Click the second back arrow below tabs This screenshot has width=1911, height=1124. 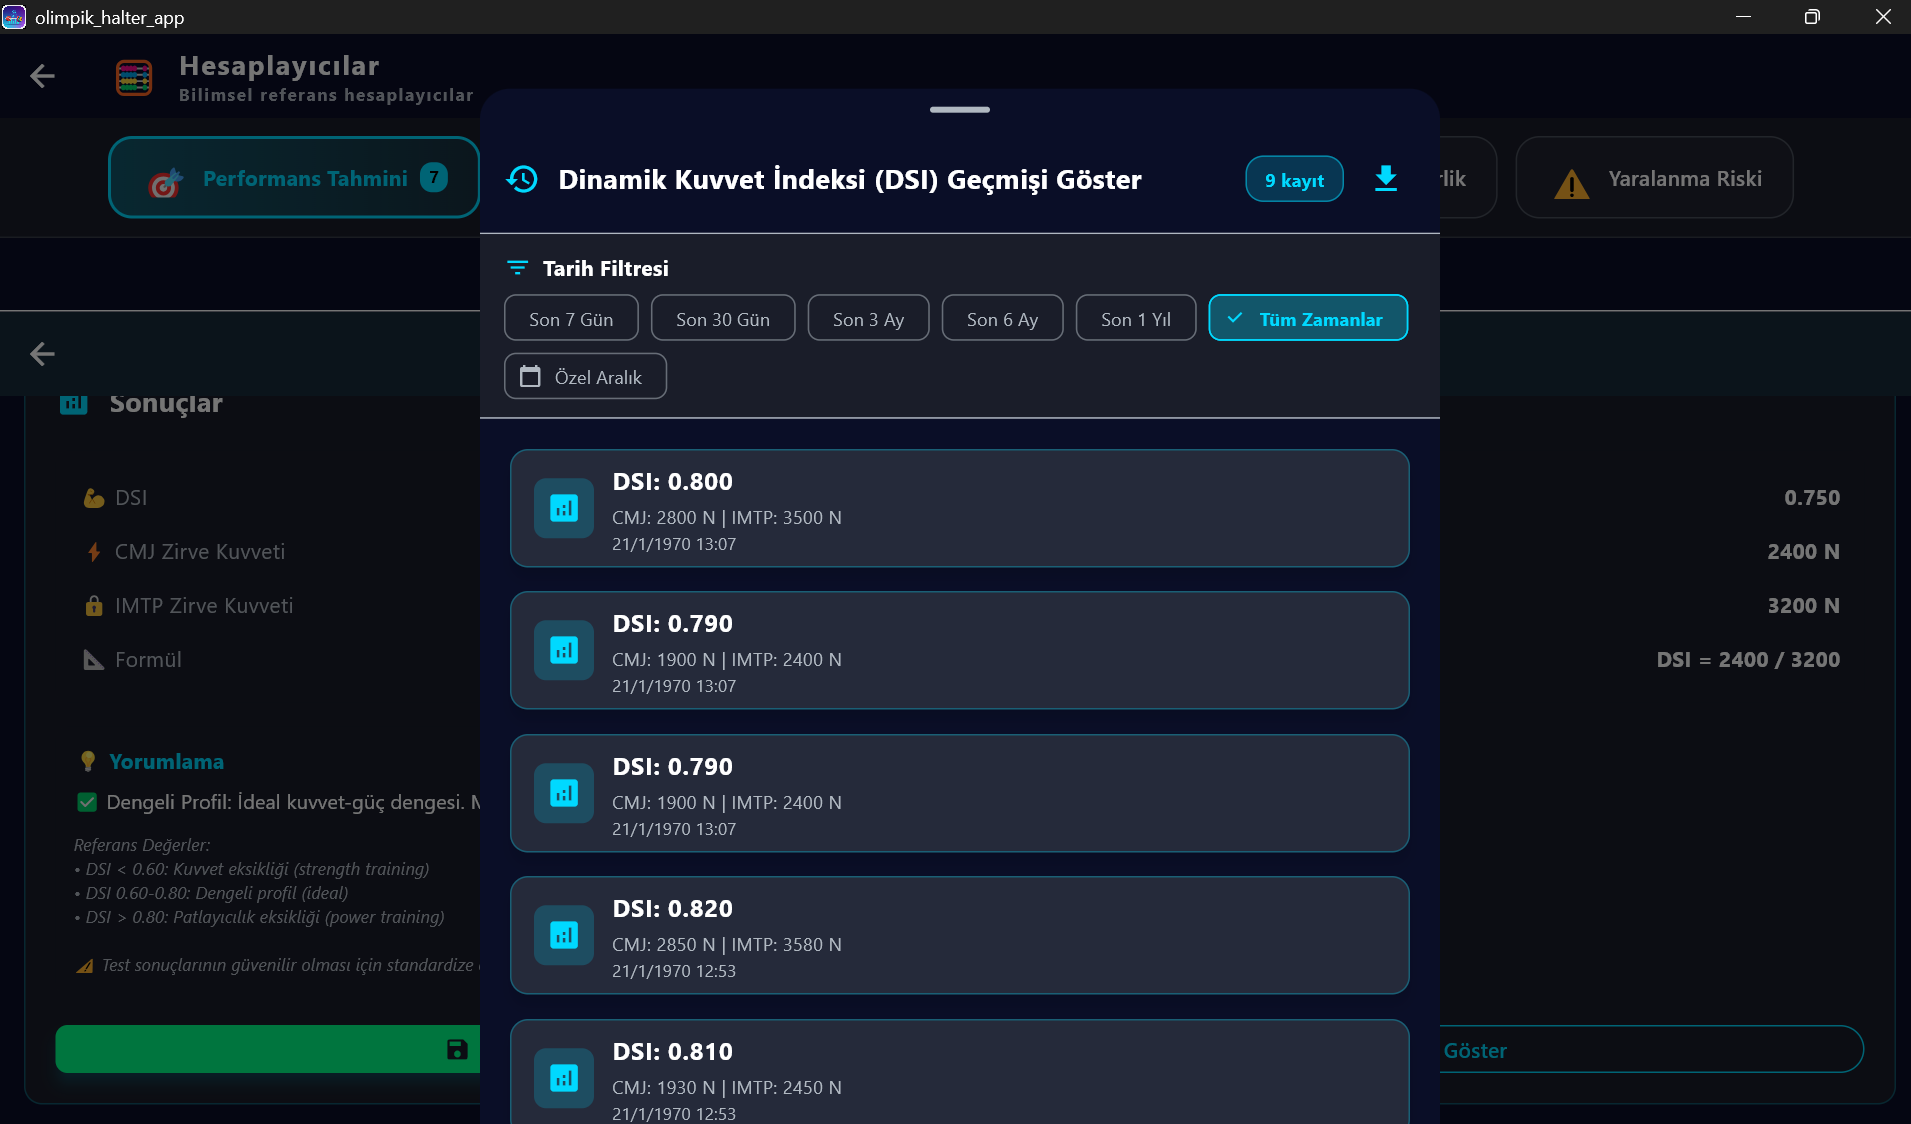coord(42,354)
